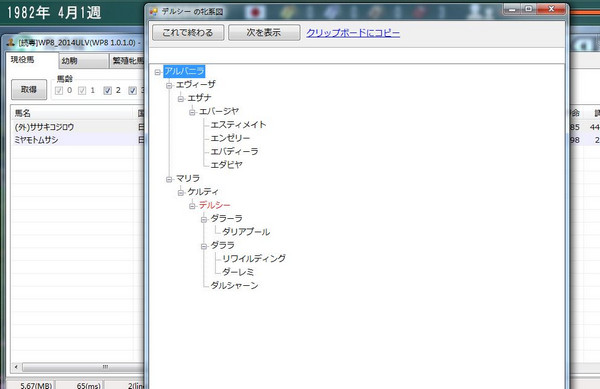Image resolution: width=600 pixels, height=389 pixels.
Task: Click the 取得 button in the background window
Action: click(29, 90)
